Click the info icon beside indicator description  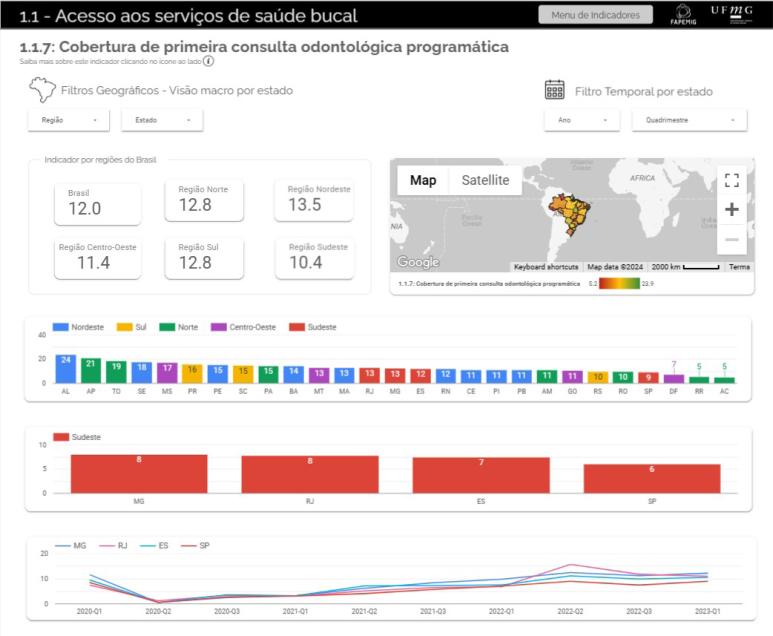[x=208, y=61]
